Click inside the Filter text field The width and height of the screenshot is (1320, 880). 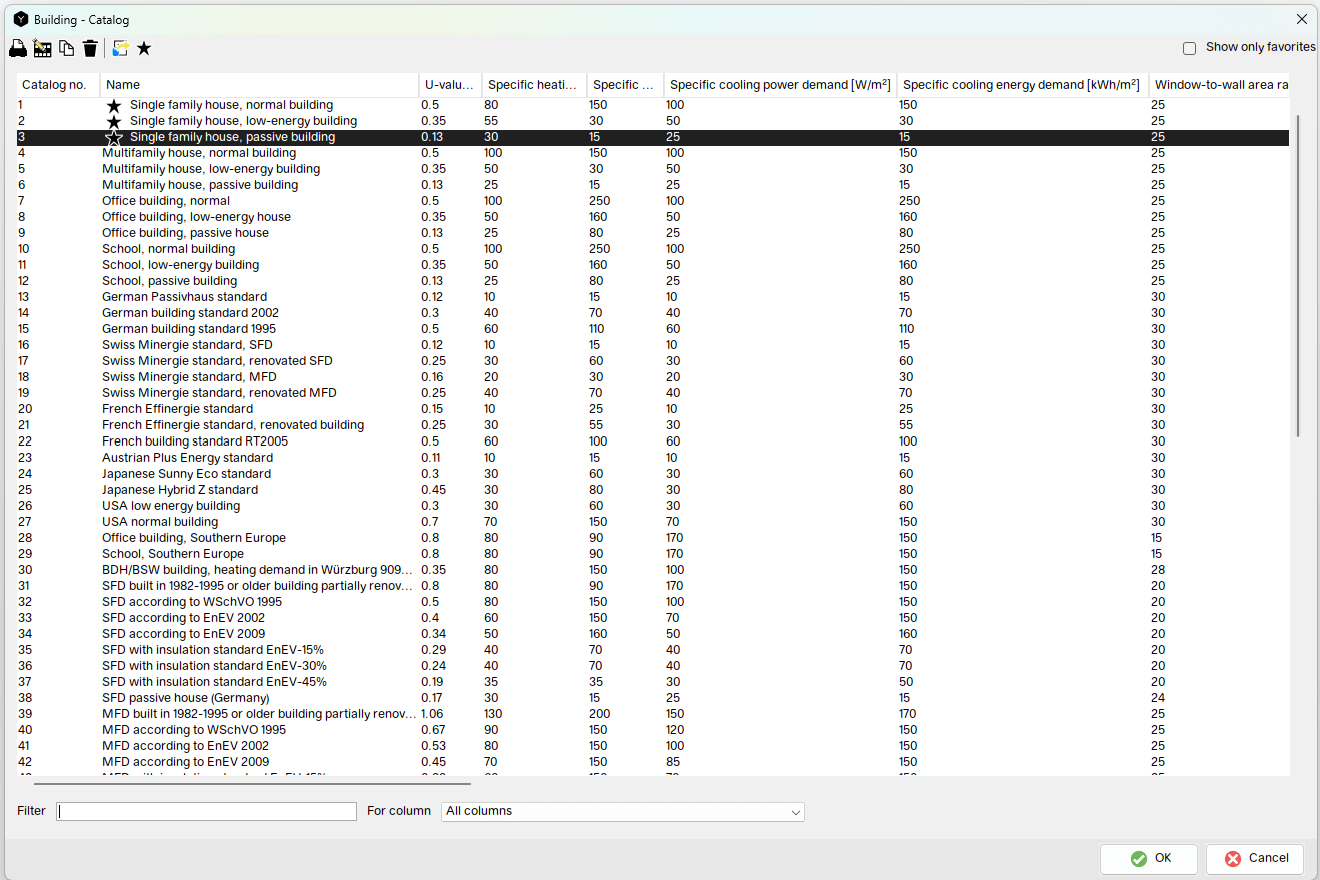pyautogui.click(x=205, y=811)
